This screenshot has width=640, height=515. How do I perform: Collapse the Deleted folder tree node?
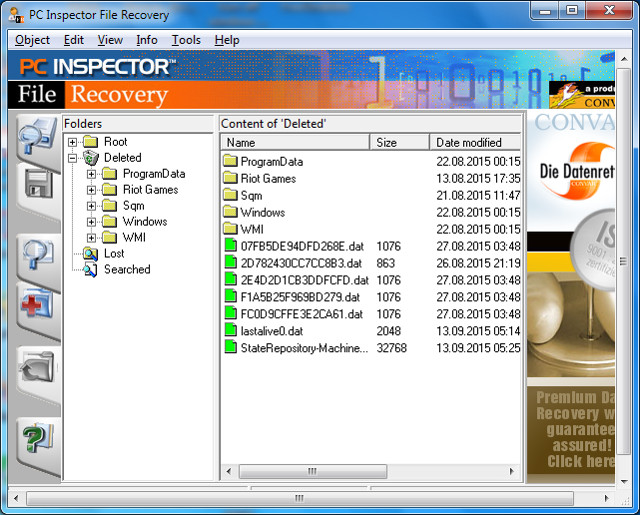tap(73, 158)
